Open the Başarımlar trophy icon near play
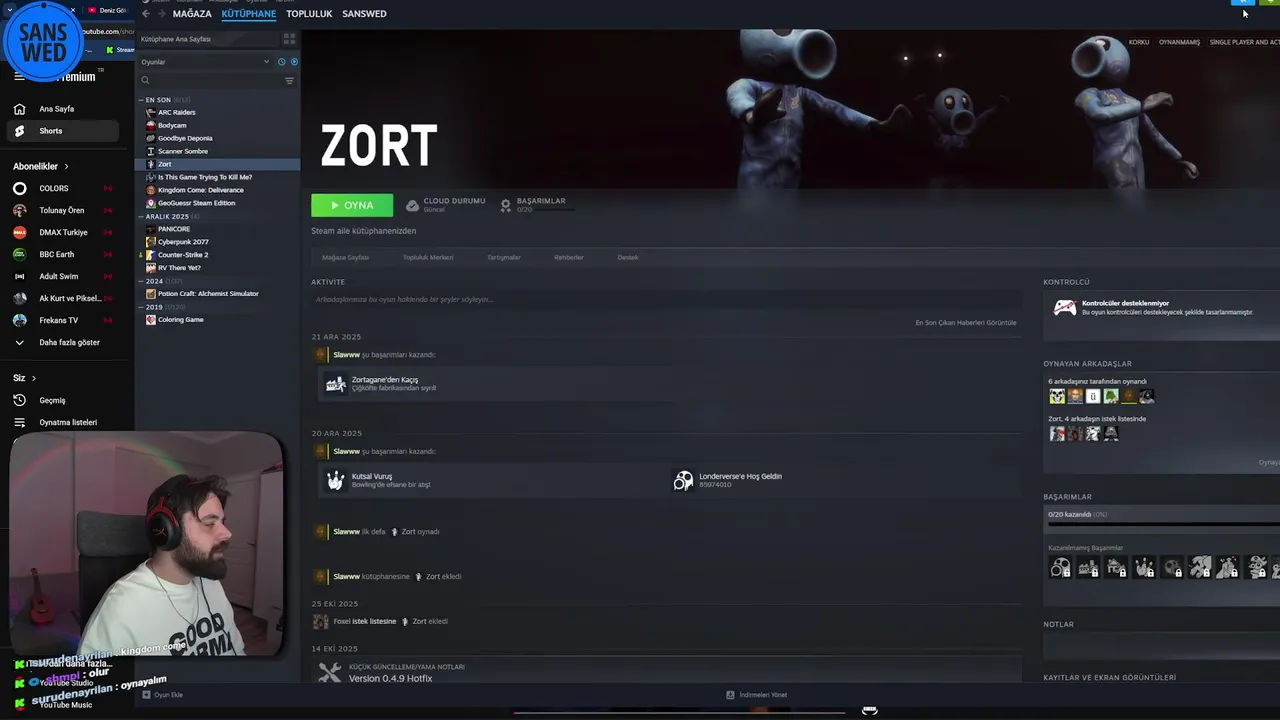1280x720 pixels. pyautogui.click(x=506, y=205)
